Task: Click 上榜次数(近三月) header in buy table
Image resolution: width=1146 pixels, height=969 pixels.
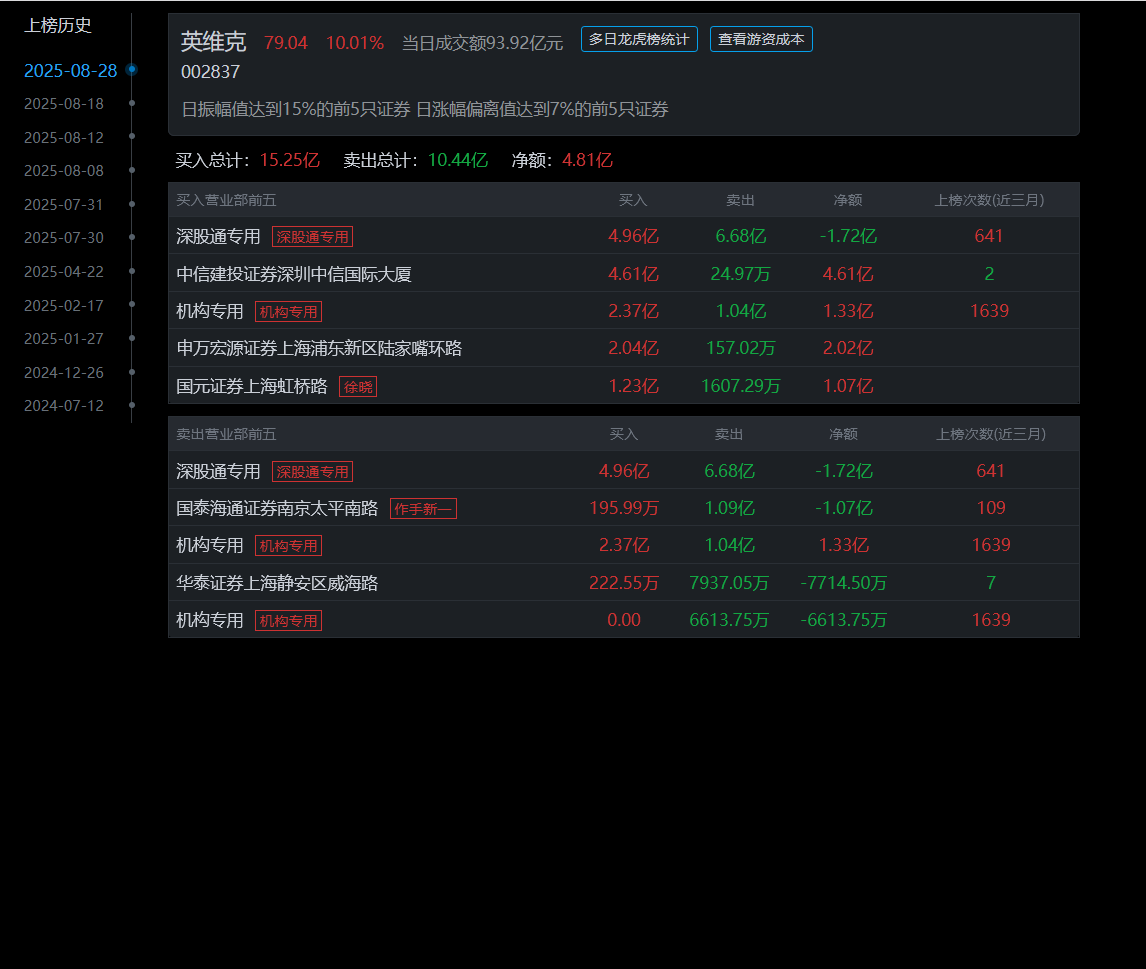Action: (x=989, y=200)
